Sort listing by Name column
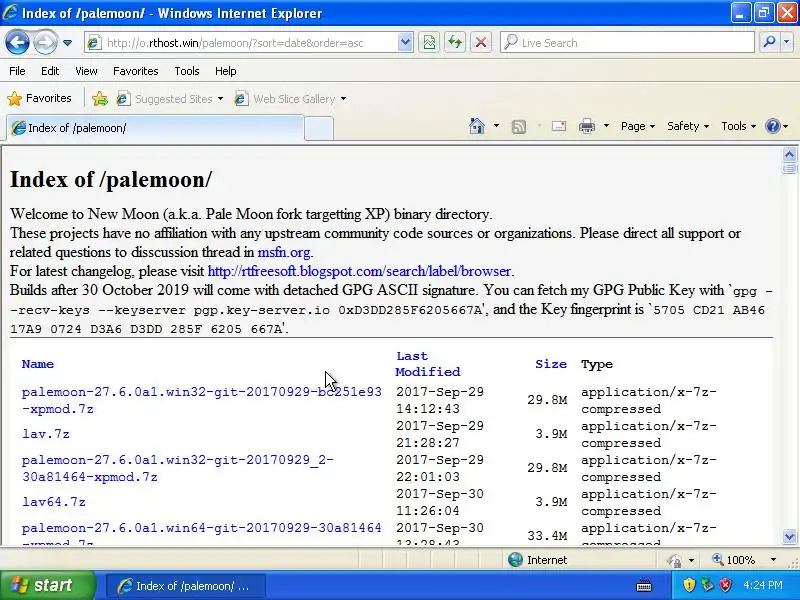 click(x=38, y=364)
